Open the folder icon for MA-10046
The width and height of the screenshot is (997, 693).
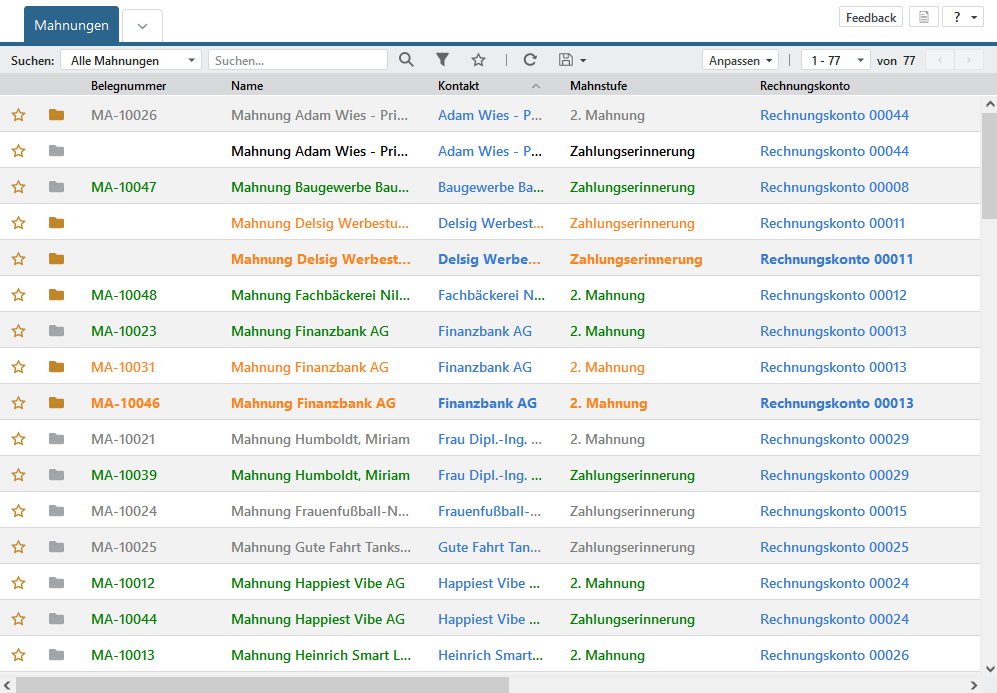click(56, 403)
